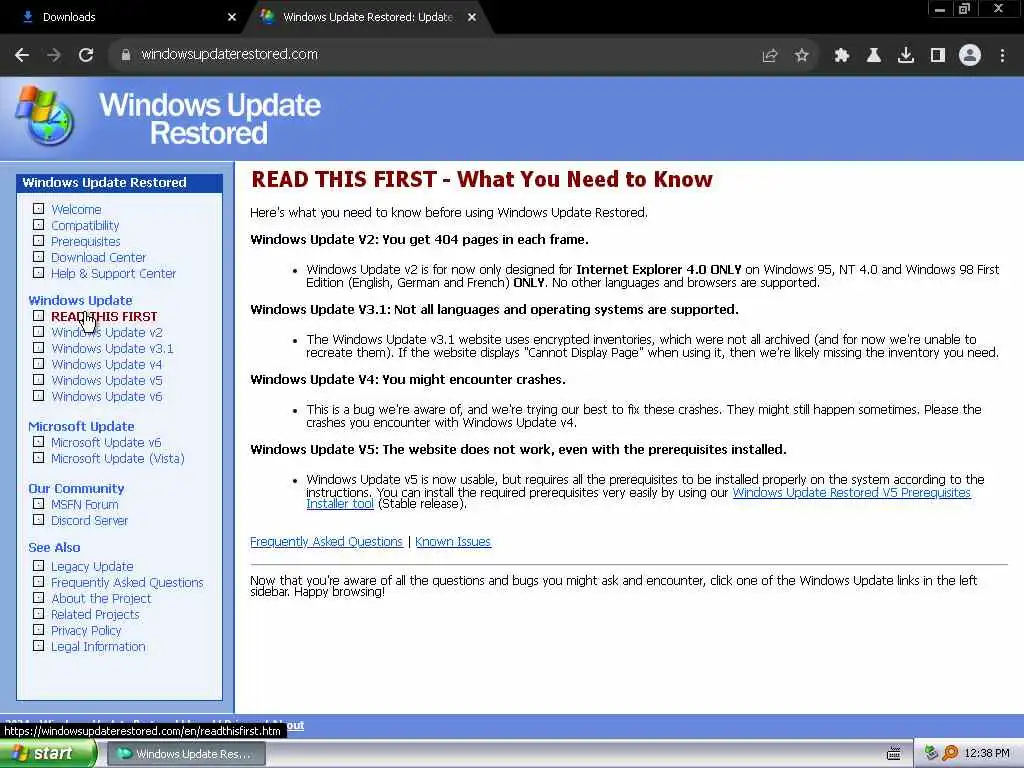Select READ THIS FIRST in sidebar

click(104, 316)
